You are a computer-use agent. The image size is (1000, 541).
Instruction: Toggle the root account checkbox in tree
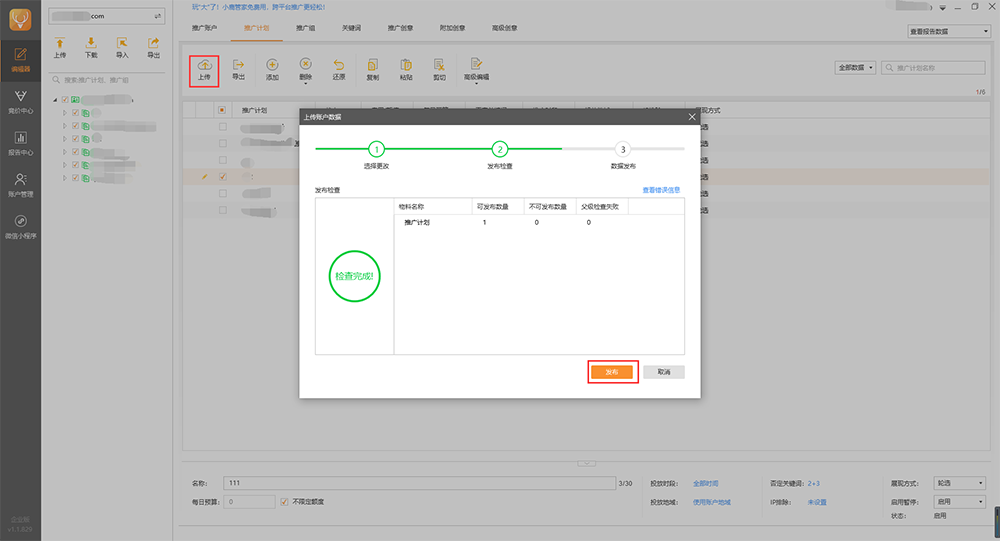click(x=65, y=100)
